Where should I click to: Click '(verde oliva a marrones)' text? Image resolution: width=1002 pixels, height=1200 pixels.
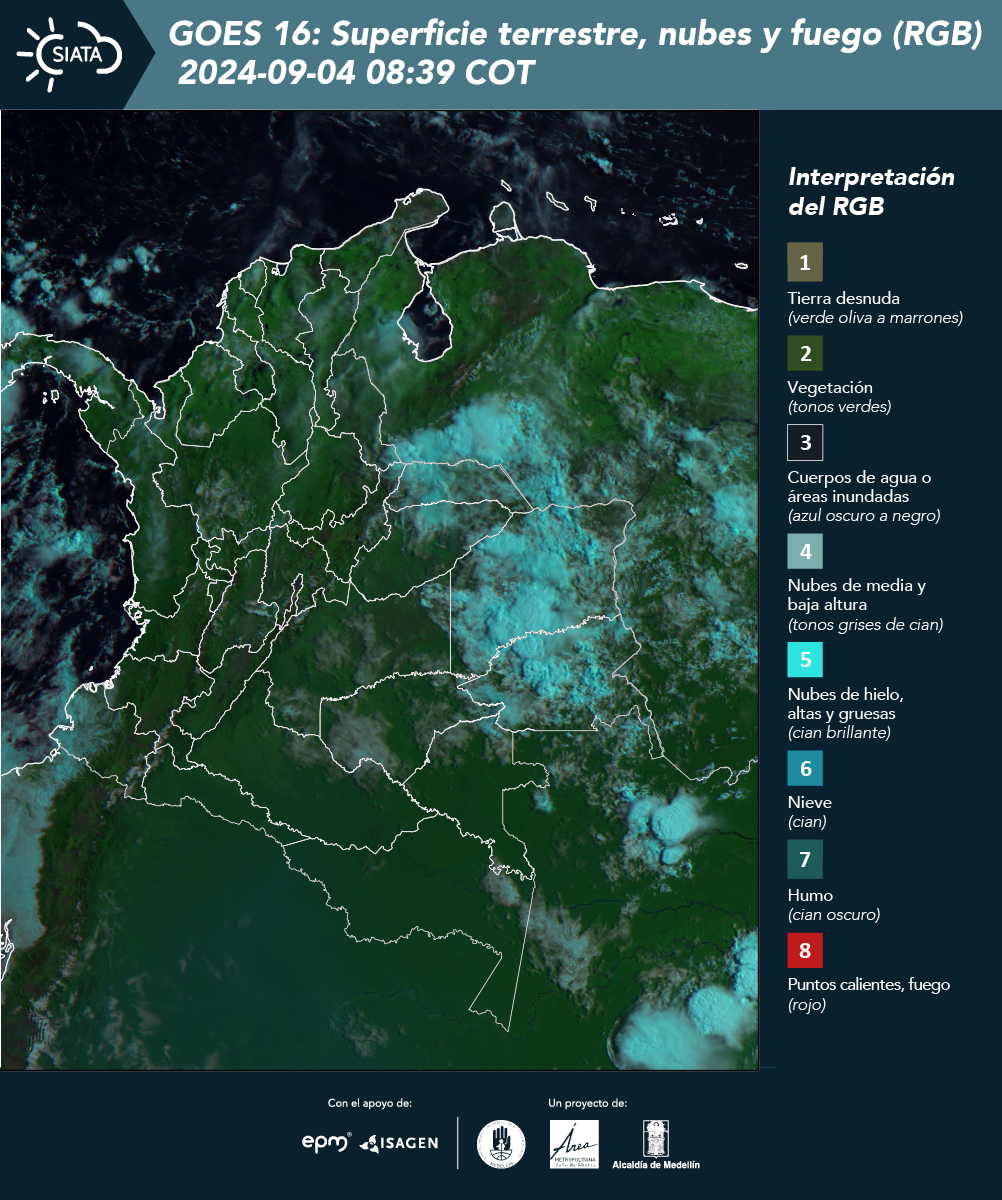tap(875, 318)
